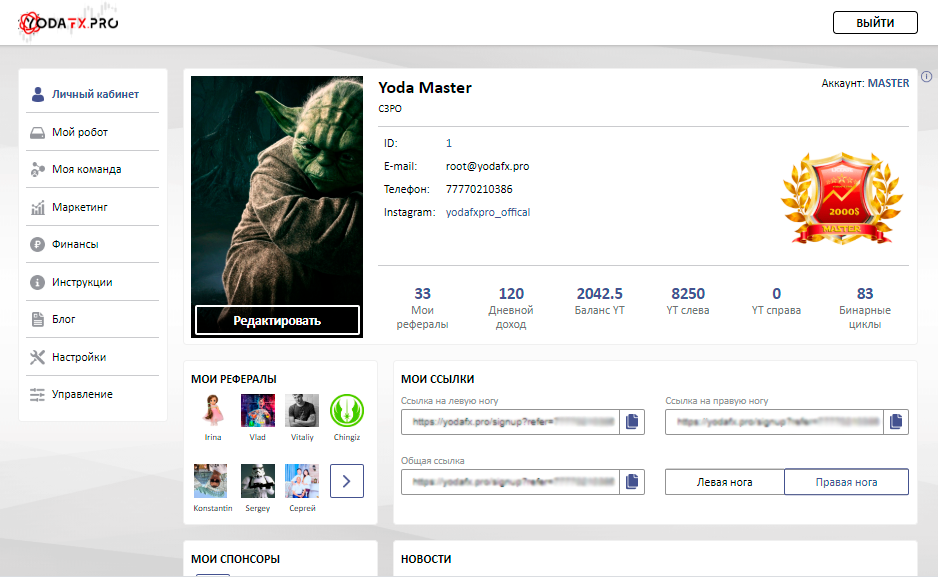Open referral Chingiz's avatar
This screenshot has width=938, height=577.
(x=347, y=410)
